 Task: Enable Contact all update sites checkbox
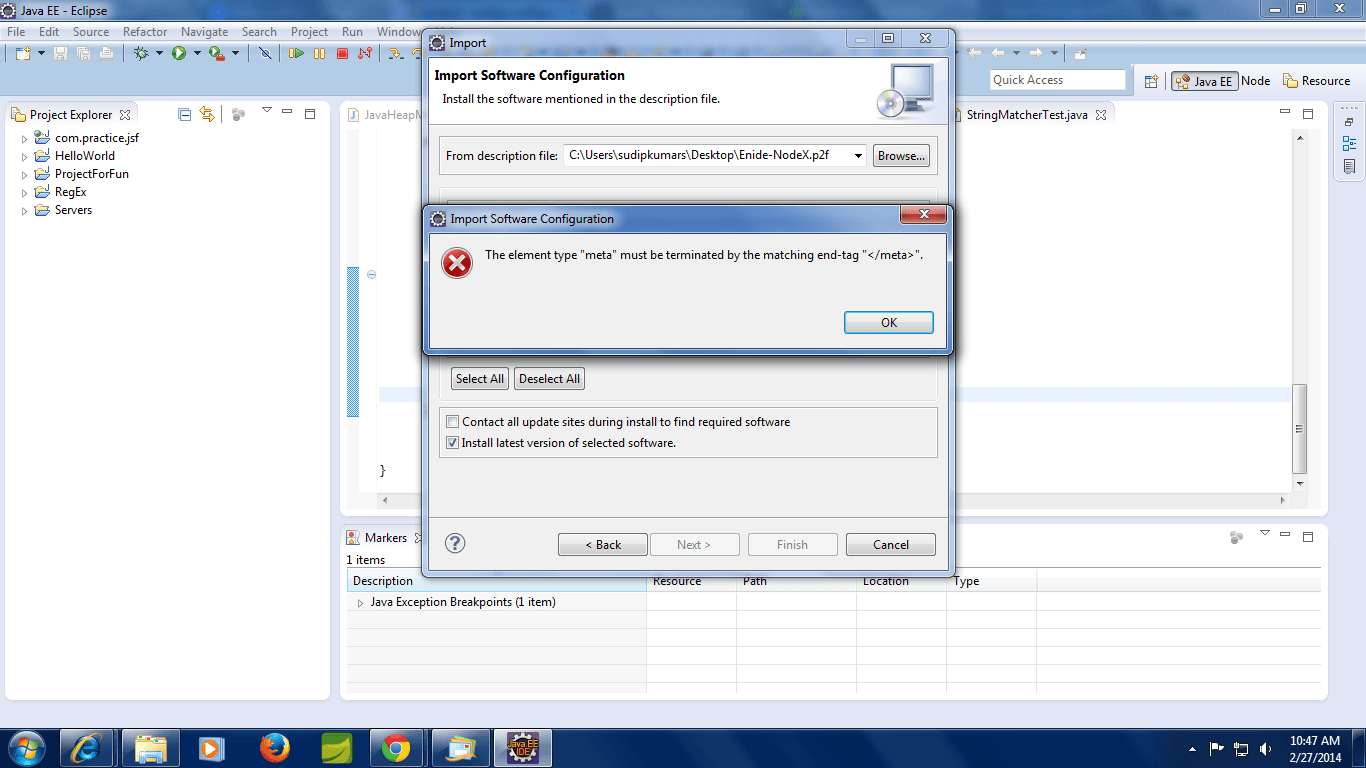click(x=453, y=422)
